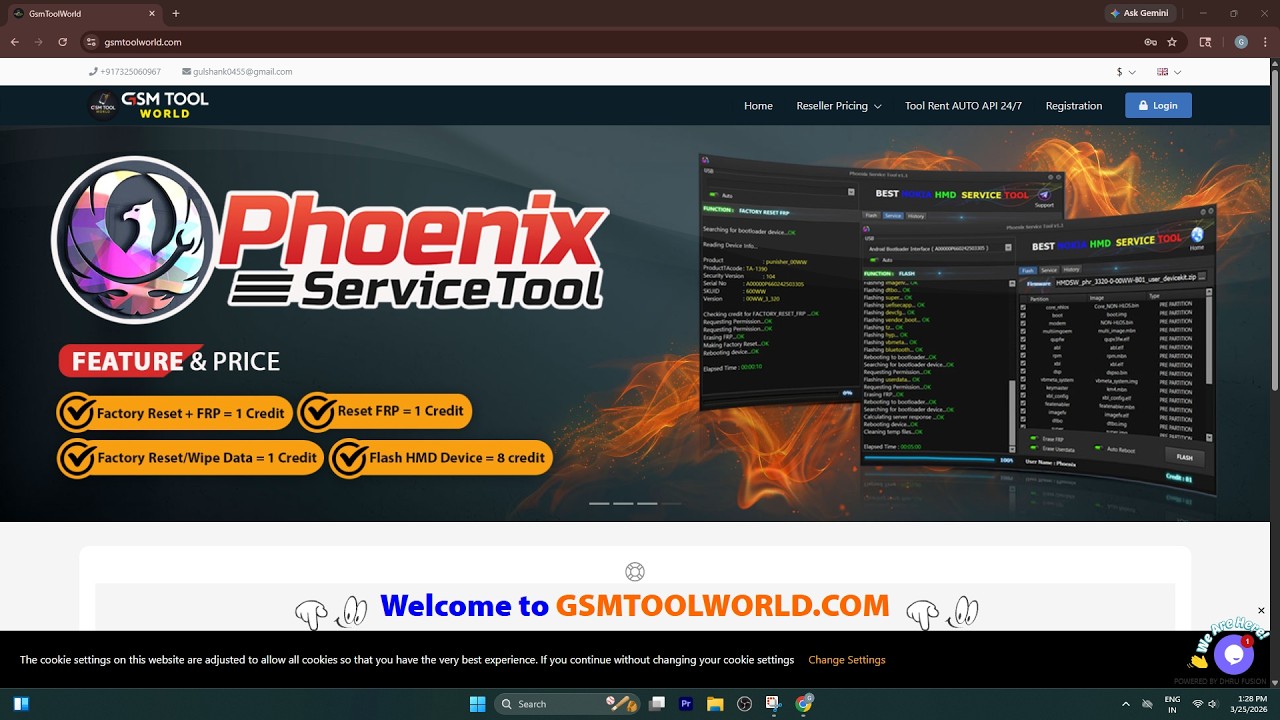Open network and sound quick settings
Screen dimensions: 1280x720
[x=1205, y=704]
